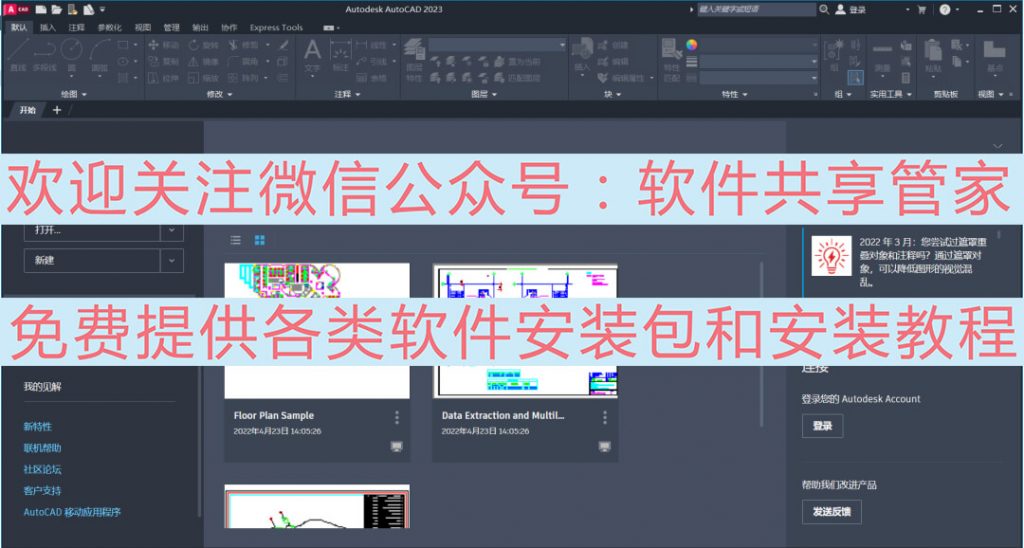The height and width of the screenshot is (548, 1024).
Task: Expand the 图层 panel flyout
Action: click(x=484, y=94)
